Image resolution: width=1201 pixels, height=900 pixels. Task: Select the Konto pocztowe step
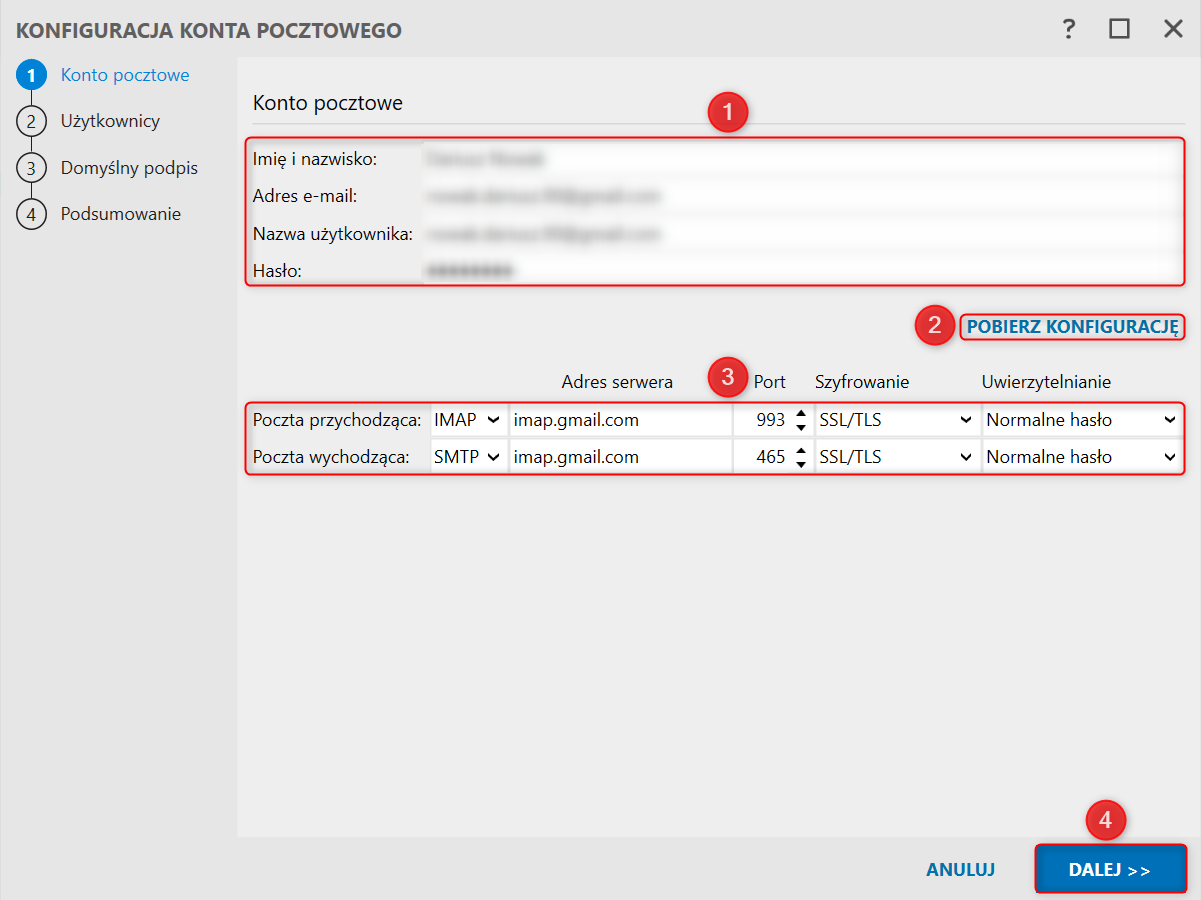(125, 75)
